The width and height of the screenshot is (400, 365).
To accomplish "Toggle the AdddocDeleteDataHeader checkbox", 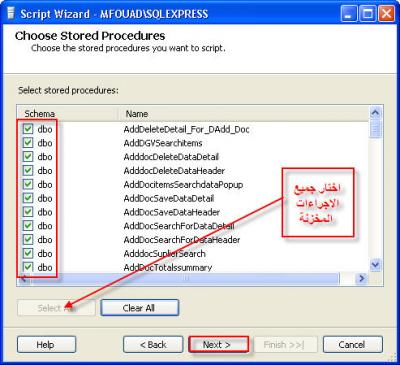I will [x=28, y=171].
